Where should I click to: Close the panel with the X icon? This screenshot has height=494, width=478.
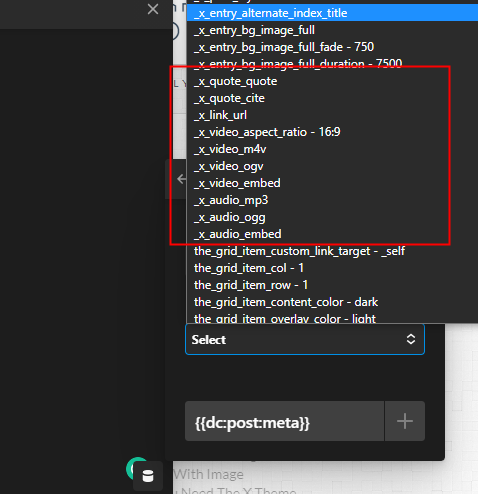coord(153,9)
